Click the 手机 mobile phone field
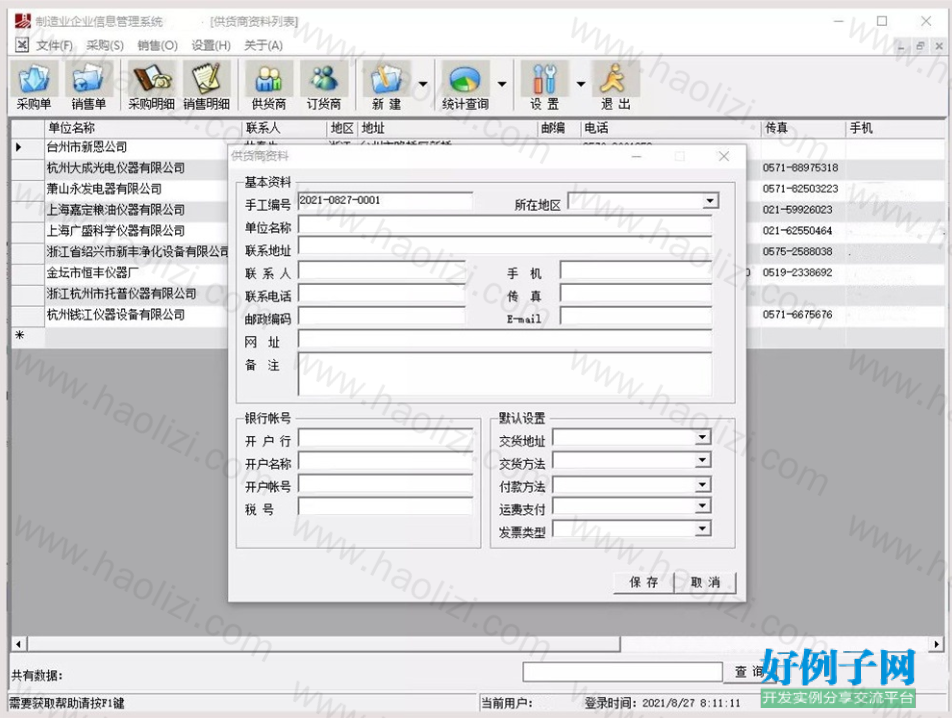The width and height of the screenshot is (952, 718). tap(636, 271)
